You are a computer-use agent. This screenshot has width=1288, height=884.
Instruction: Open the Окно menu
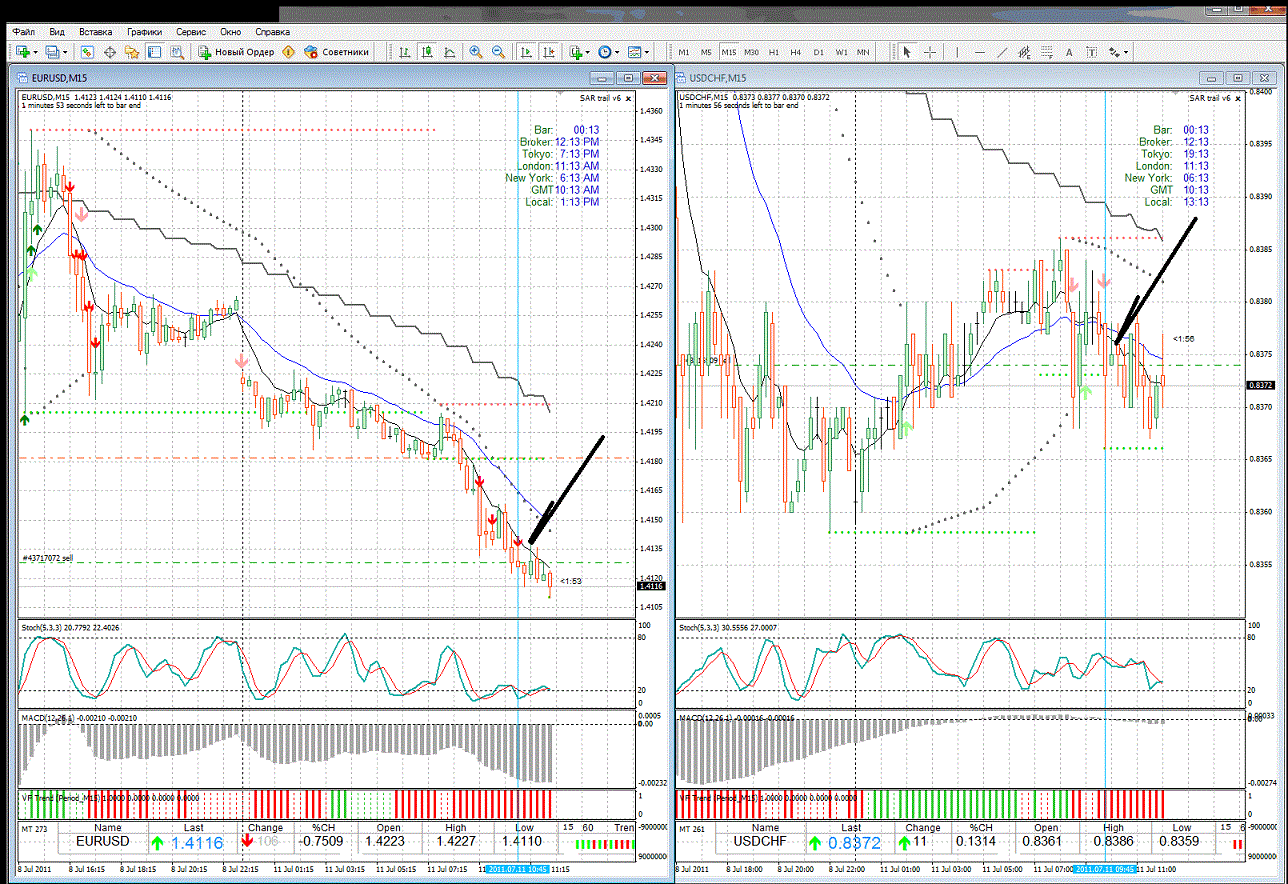click(x=230, y=32)
